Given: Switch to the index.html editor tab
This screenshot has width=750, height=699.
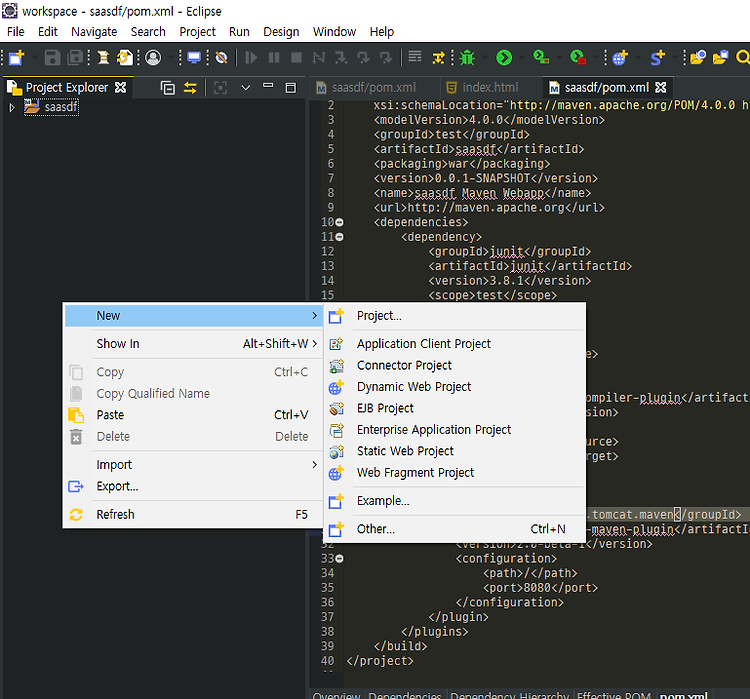Looking at the screenshot, I should [x=482, y=88].
